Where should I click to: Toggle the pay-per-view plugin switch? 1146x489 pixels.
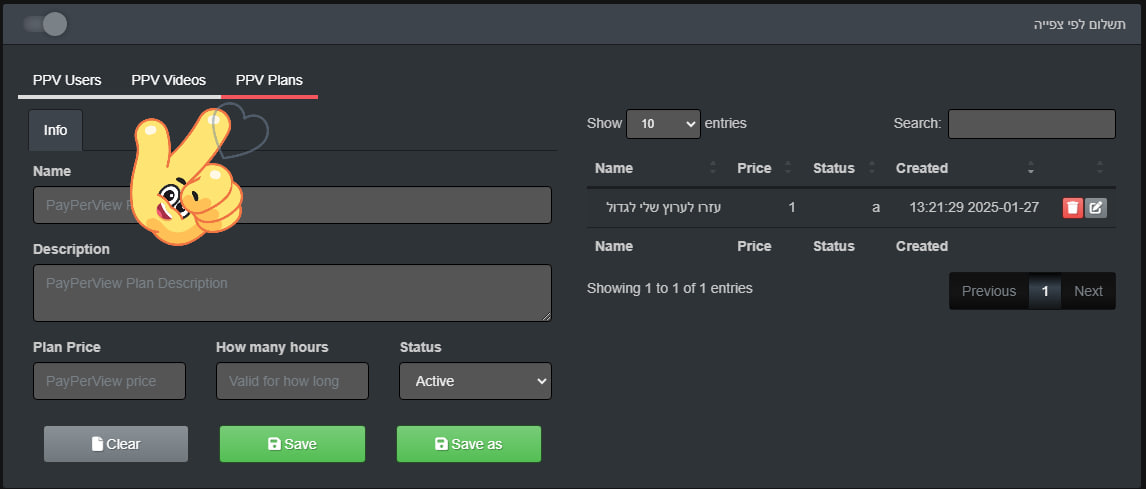coord(45,23)
